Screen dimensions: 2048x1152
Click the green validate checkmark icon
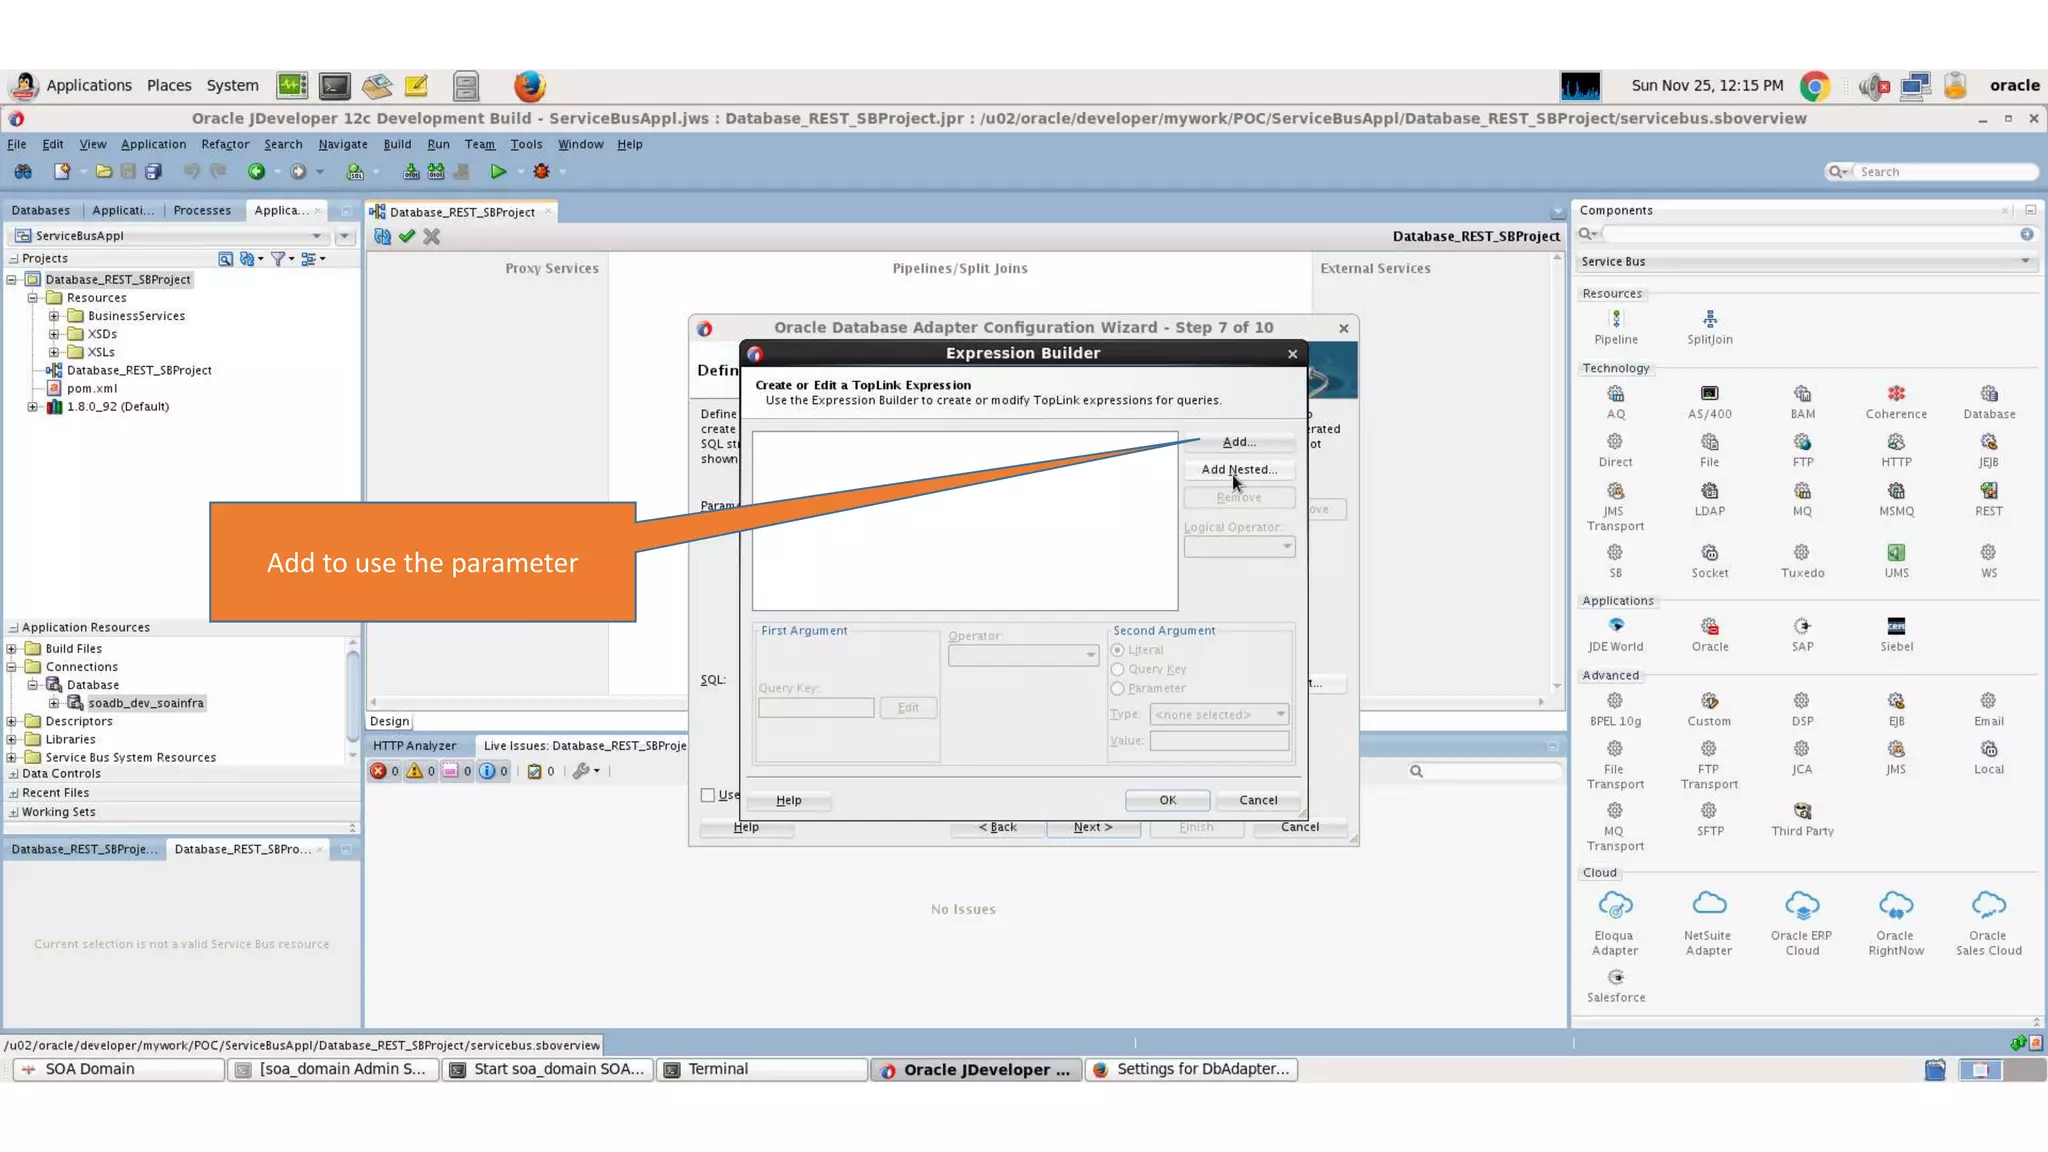pyautogui.click(x=406, y=237)
